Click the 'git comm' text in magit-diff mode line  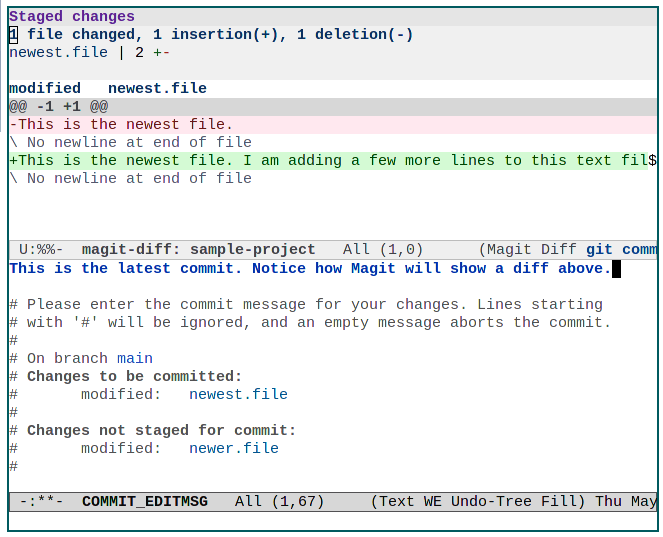[621, 249]
